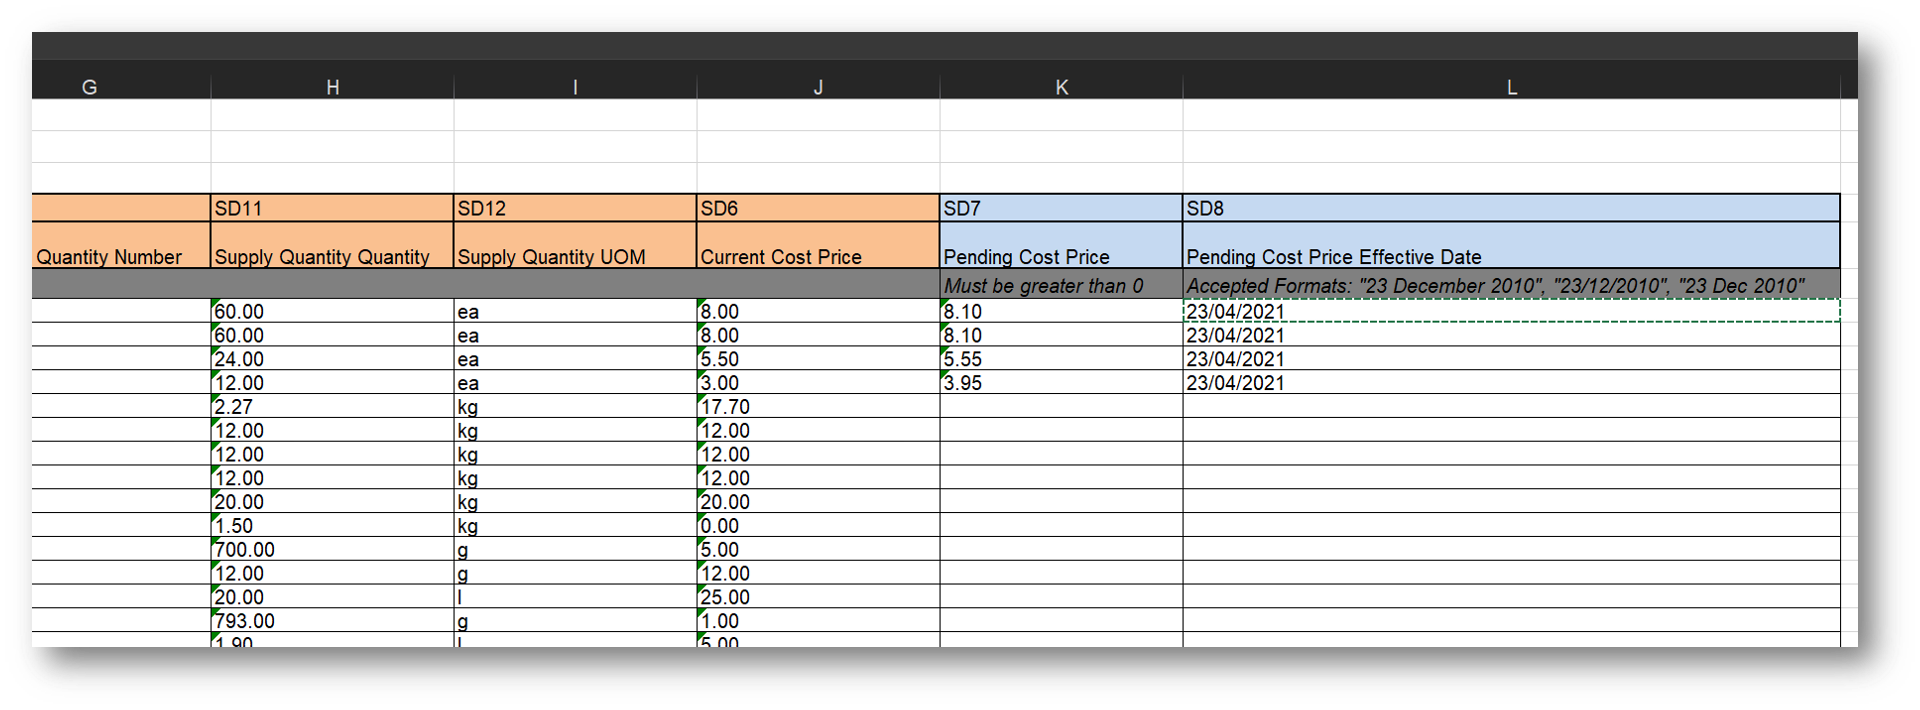Select the Quantity Number header cell

[121, 245]
